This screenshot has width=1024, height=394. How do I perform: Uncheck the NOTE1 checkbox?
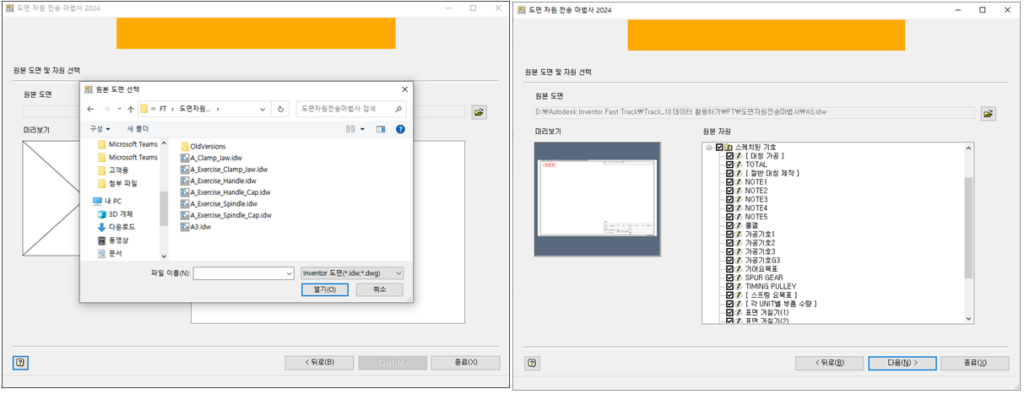click(729, 182)
